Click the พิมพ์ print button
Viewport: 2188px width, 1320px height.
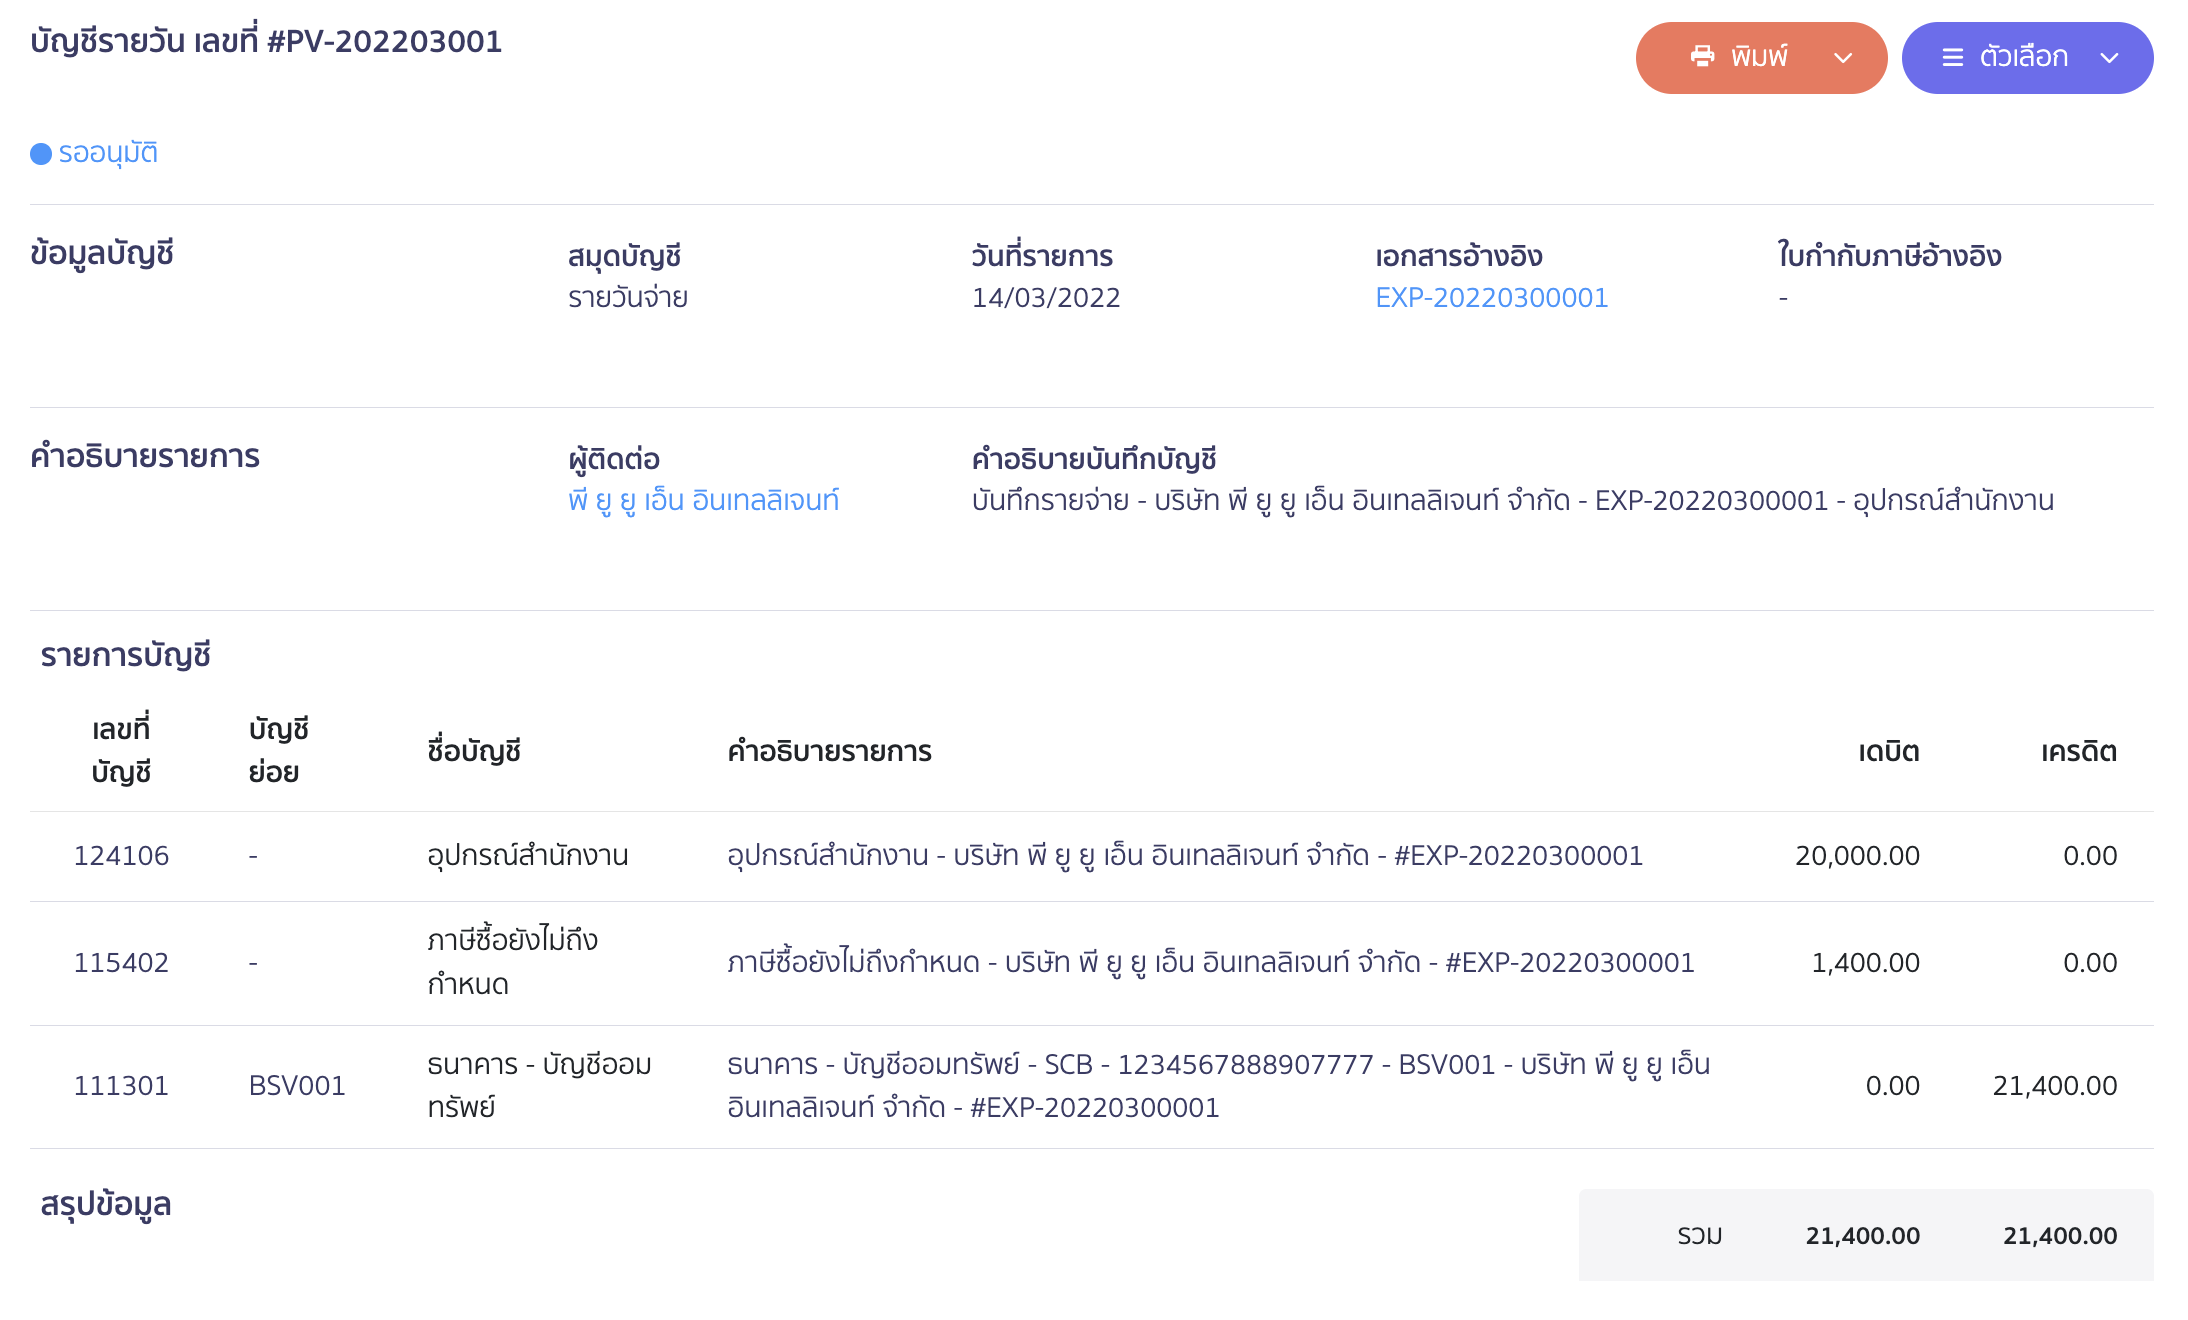pyautogui.click(x=1760, y=57)
